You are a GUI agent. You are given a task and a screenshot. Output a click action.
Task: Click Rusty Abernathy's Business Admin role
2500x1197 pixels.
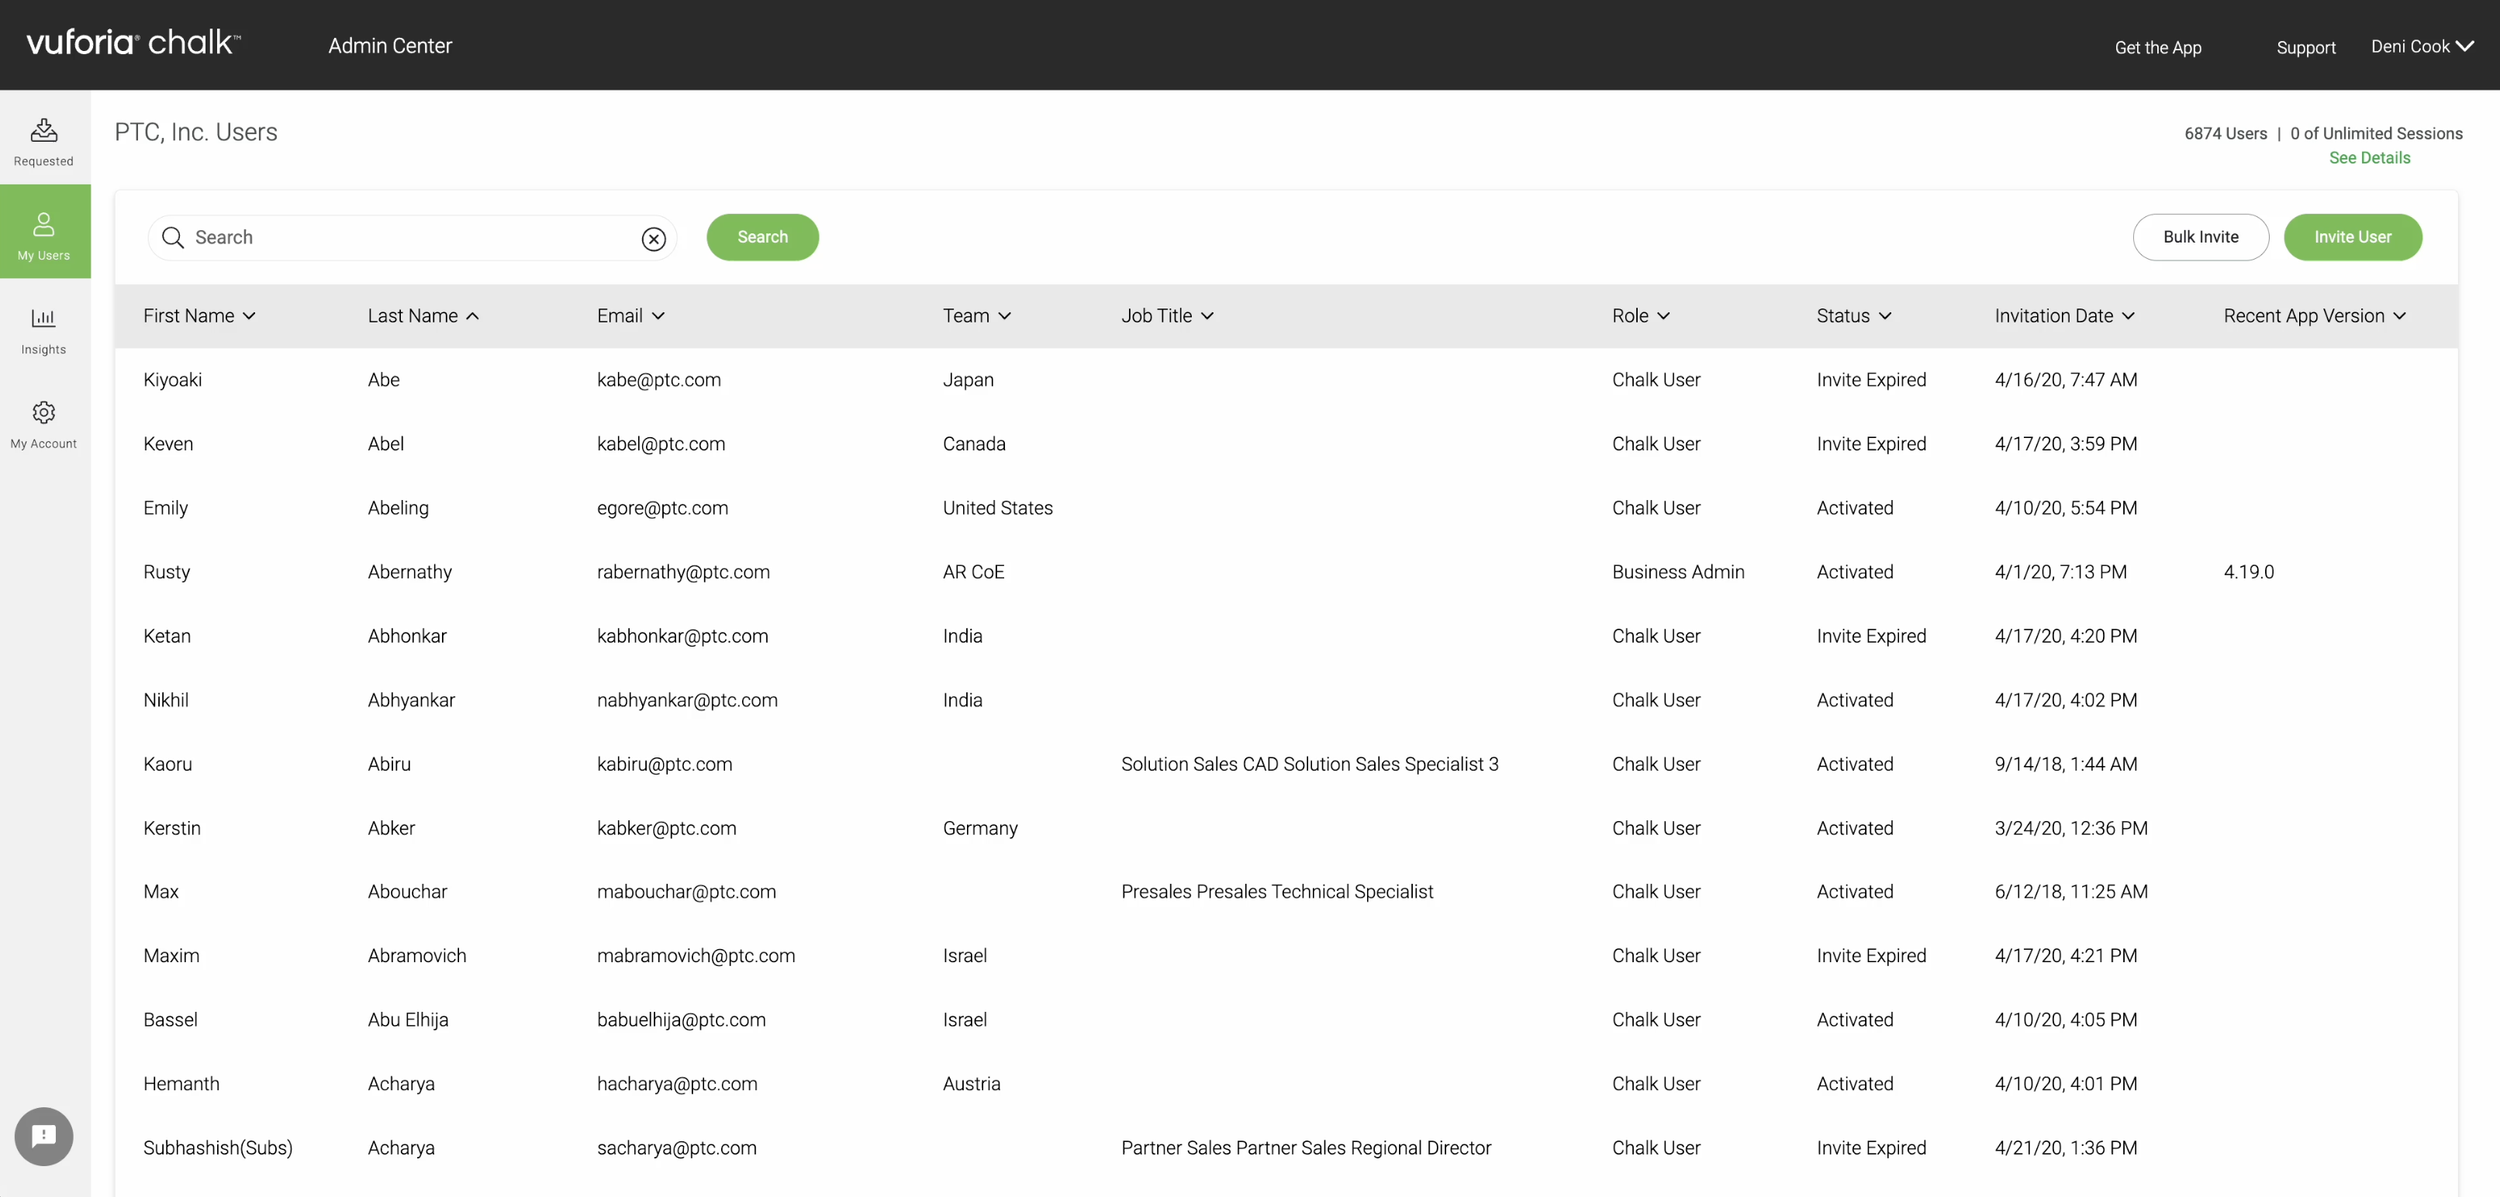point(1678,572)
